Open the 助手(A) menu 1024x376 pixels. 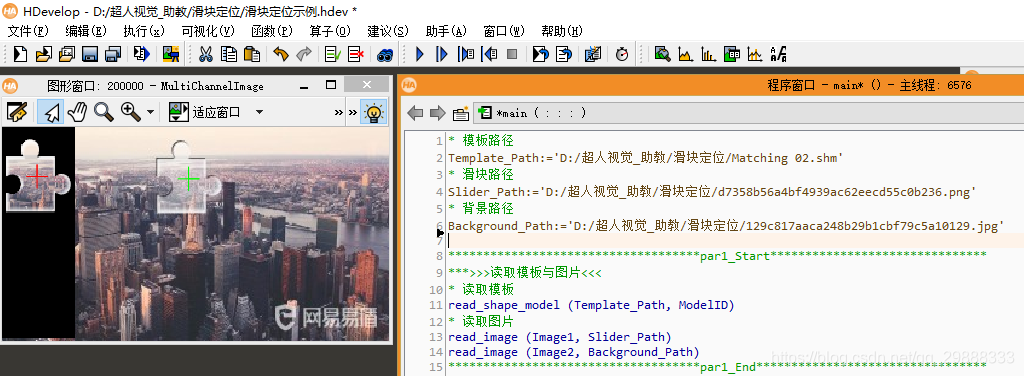click(446, 31)
